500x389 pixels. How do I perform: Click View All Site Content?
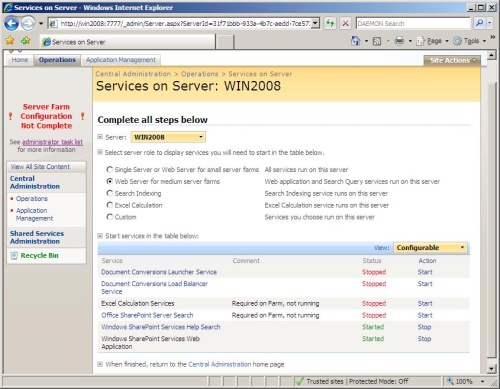coord(40,167)
